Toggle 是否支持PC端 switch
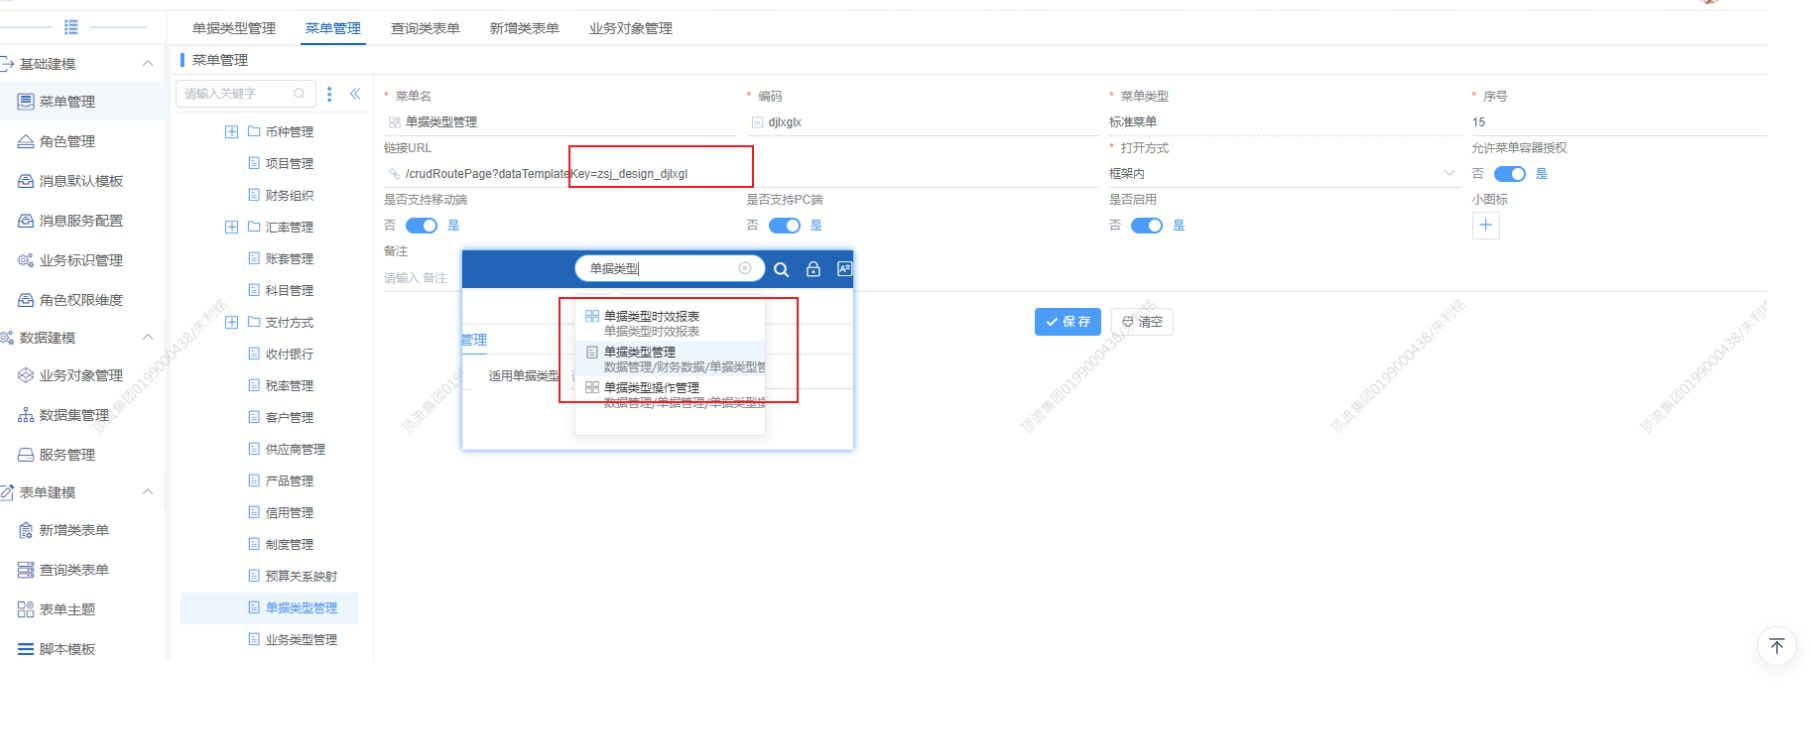Screen dimensions: 1811x734 784,225
